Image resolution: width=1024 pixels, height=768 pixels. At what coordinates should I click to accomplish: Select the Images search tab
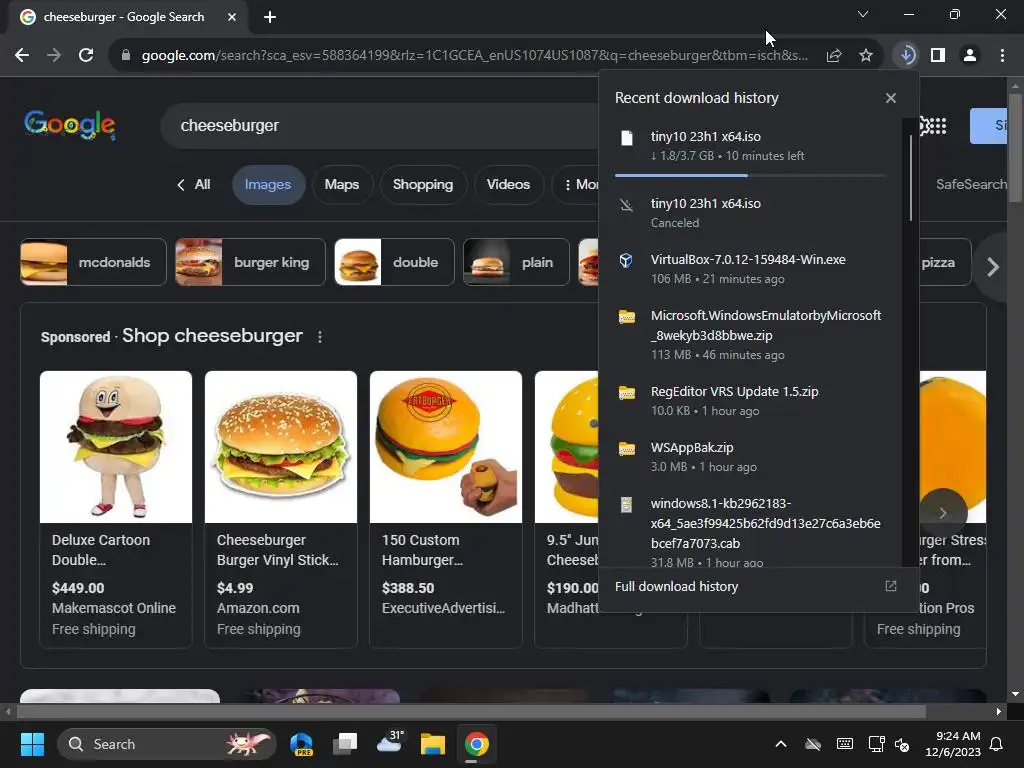[268, 185]
